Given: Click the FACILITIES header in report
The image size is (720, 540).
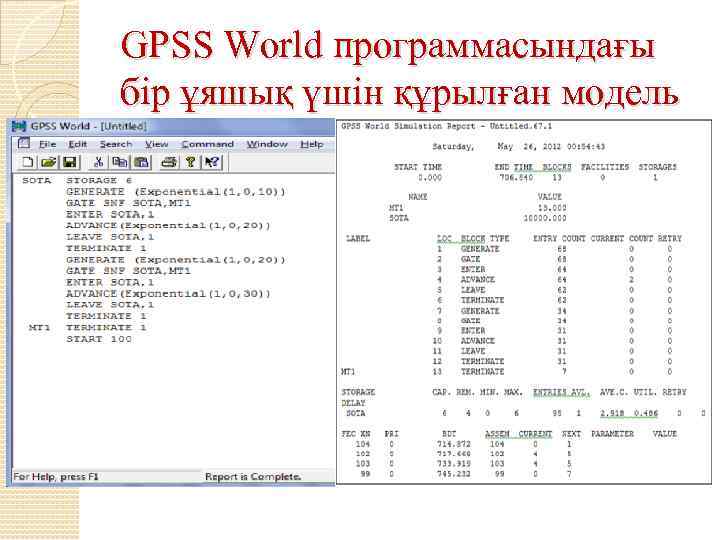Looking at the screenshot, I should (x=605, y=167).
